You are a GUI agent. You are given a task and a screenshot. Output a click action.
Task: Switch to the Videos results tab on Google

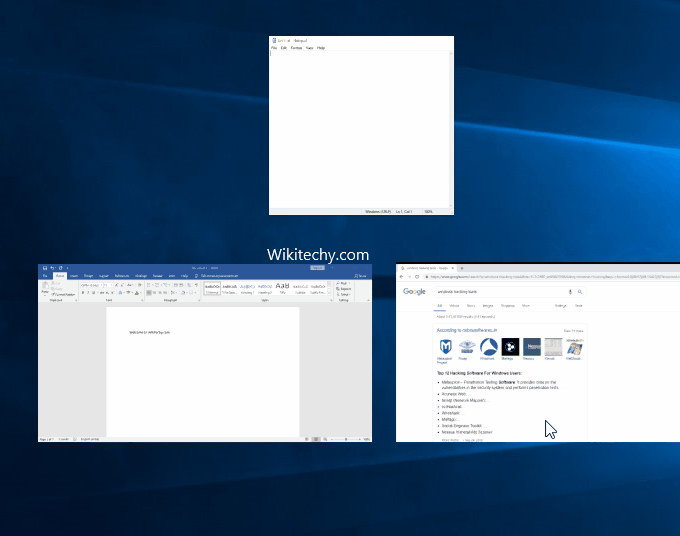coord(454,306)
